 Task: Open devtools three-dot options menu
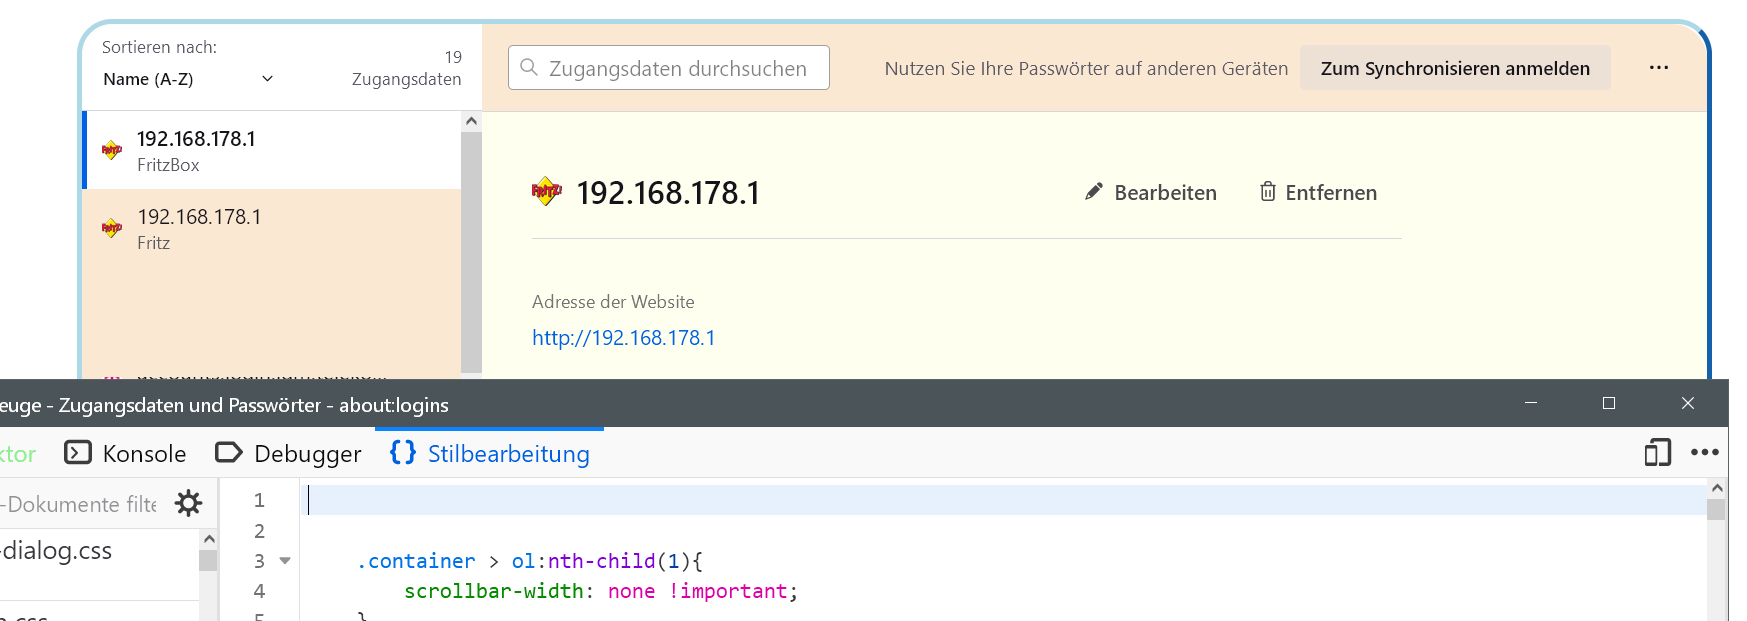pos(1704,453)
